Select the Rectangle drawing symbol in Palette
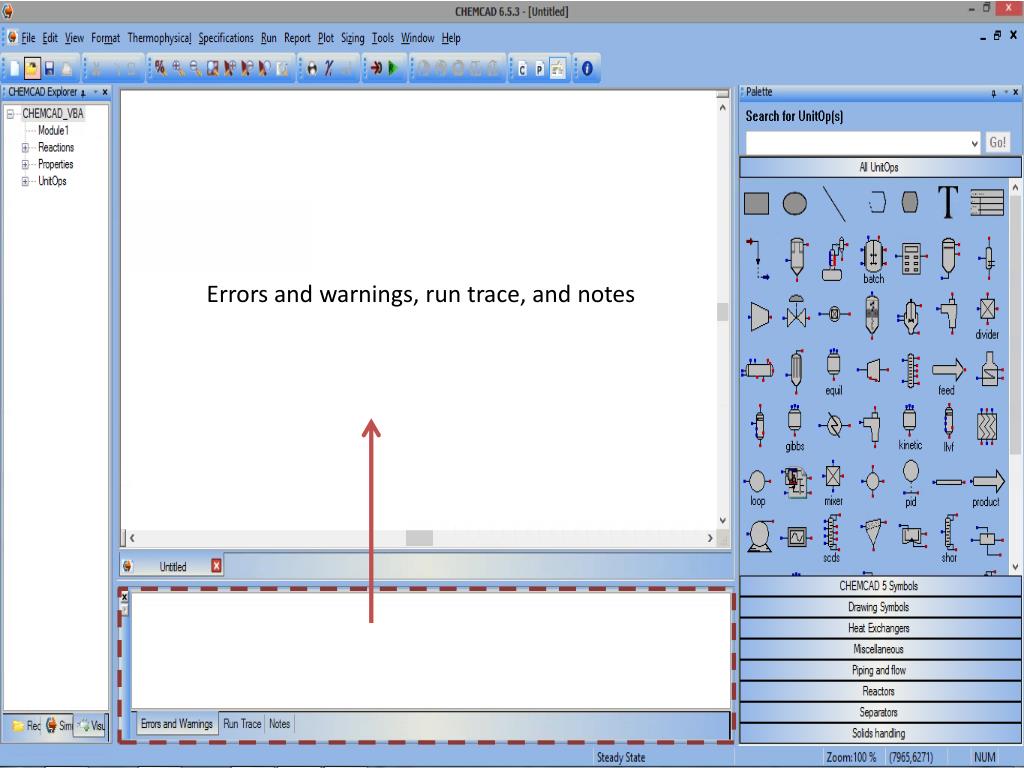Image resolution: width=1024 pixels, height=768 pixels. click(x=756, y=203)
